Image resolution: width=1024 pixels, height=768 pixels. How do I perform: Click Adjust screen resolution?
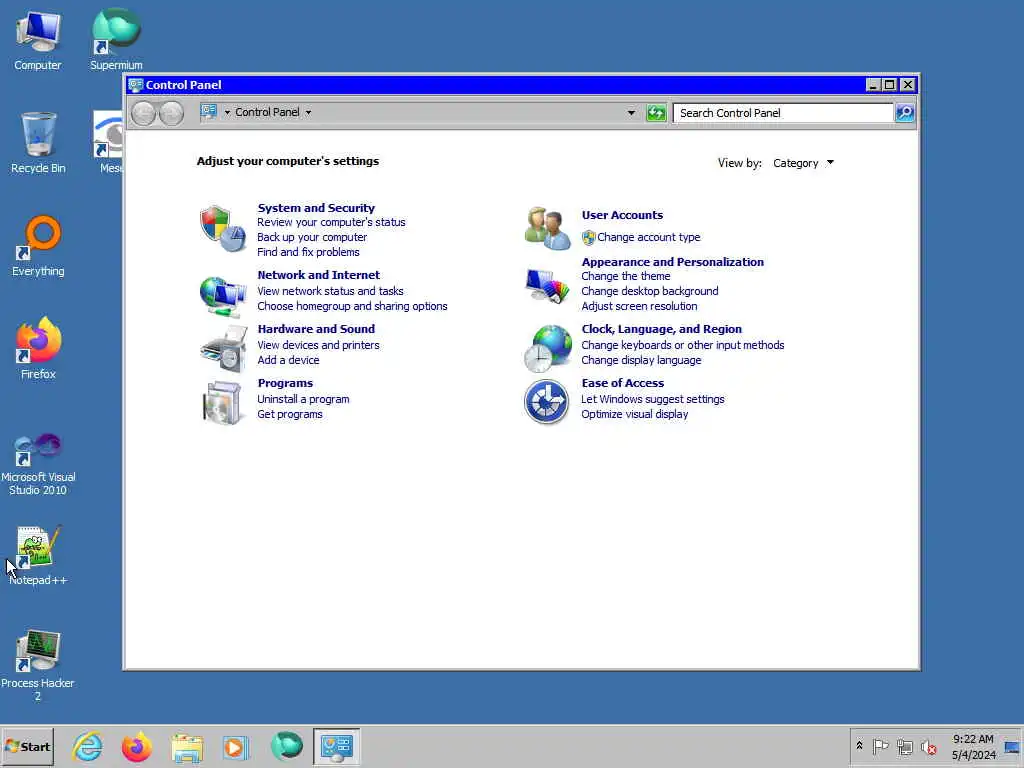coord(639,306)
